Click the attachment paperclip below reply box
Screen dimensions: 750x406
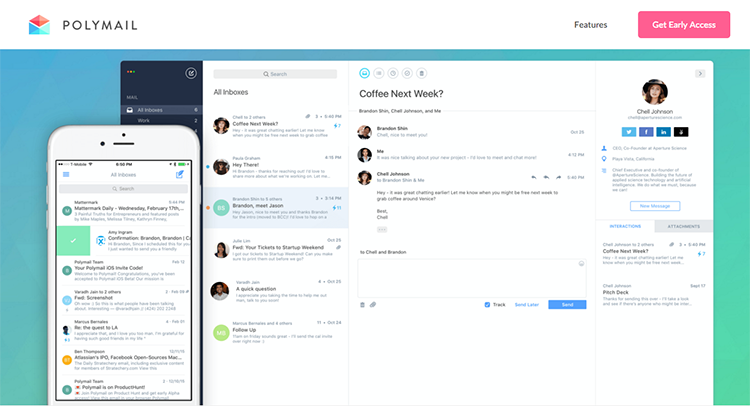[x=373, y=304]
